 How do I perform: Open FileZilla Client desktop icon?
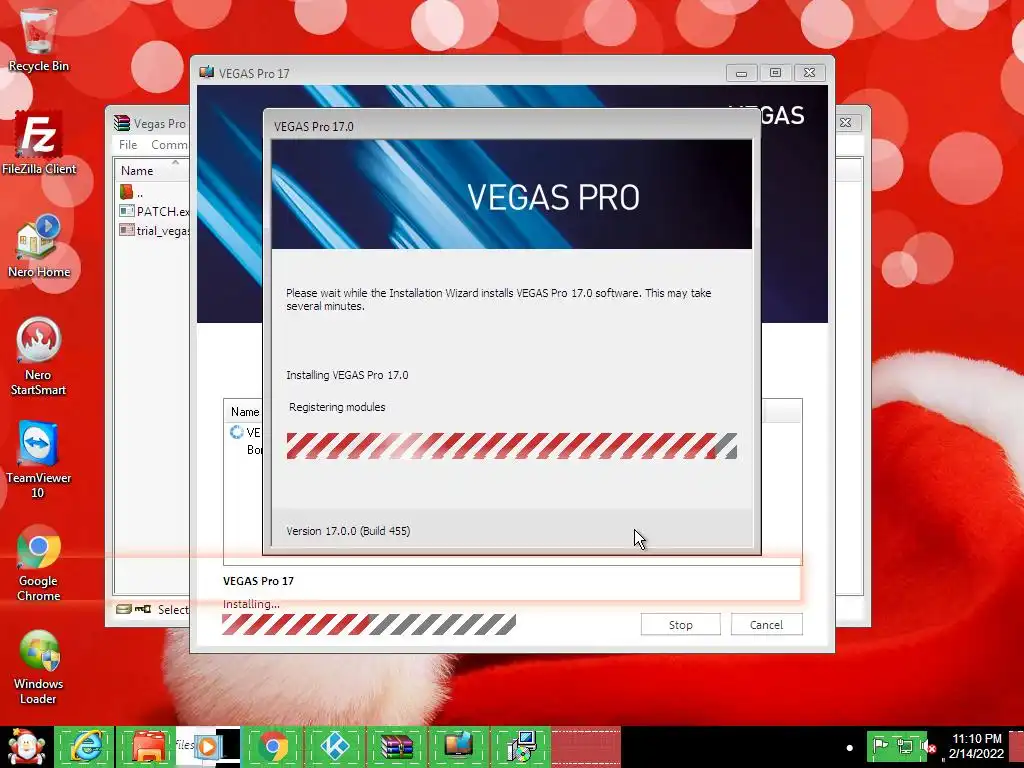pyautogui.click(x=39, y=144)
